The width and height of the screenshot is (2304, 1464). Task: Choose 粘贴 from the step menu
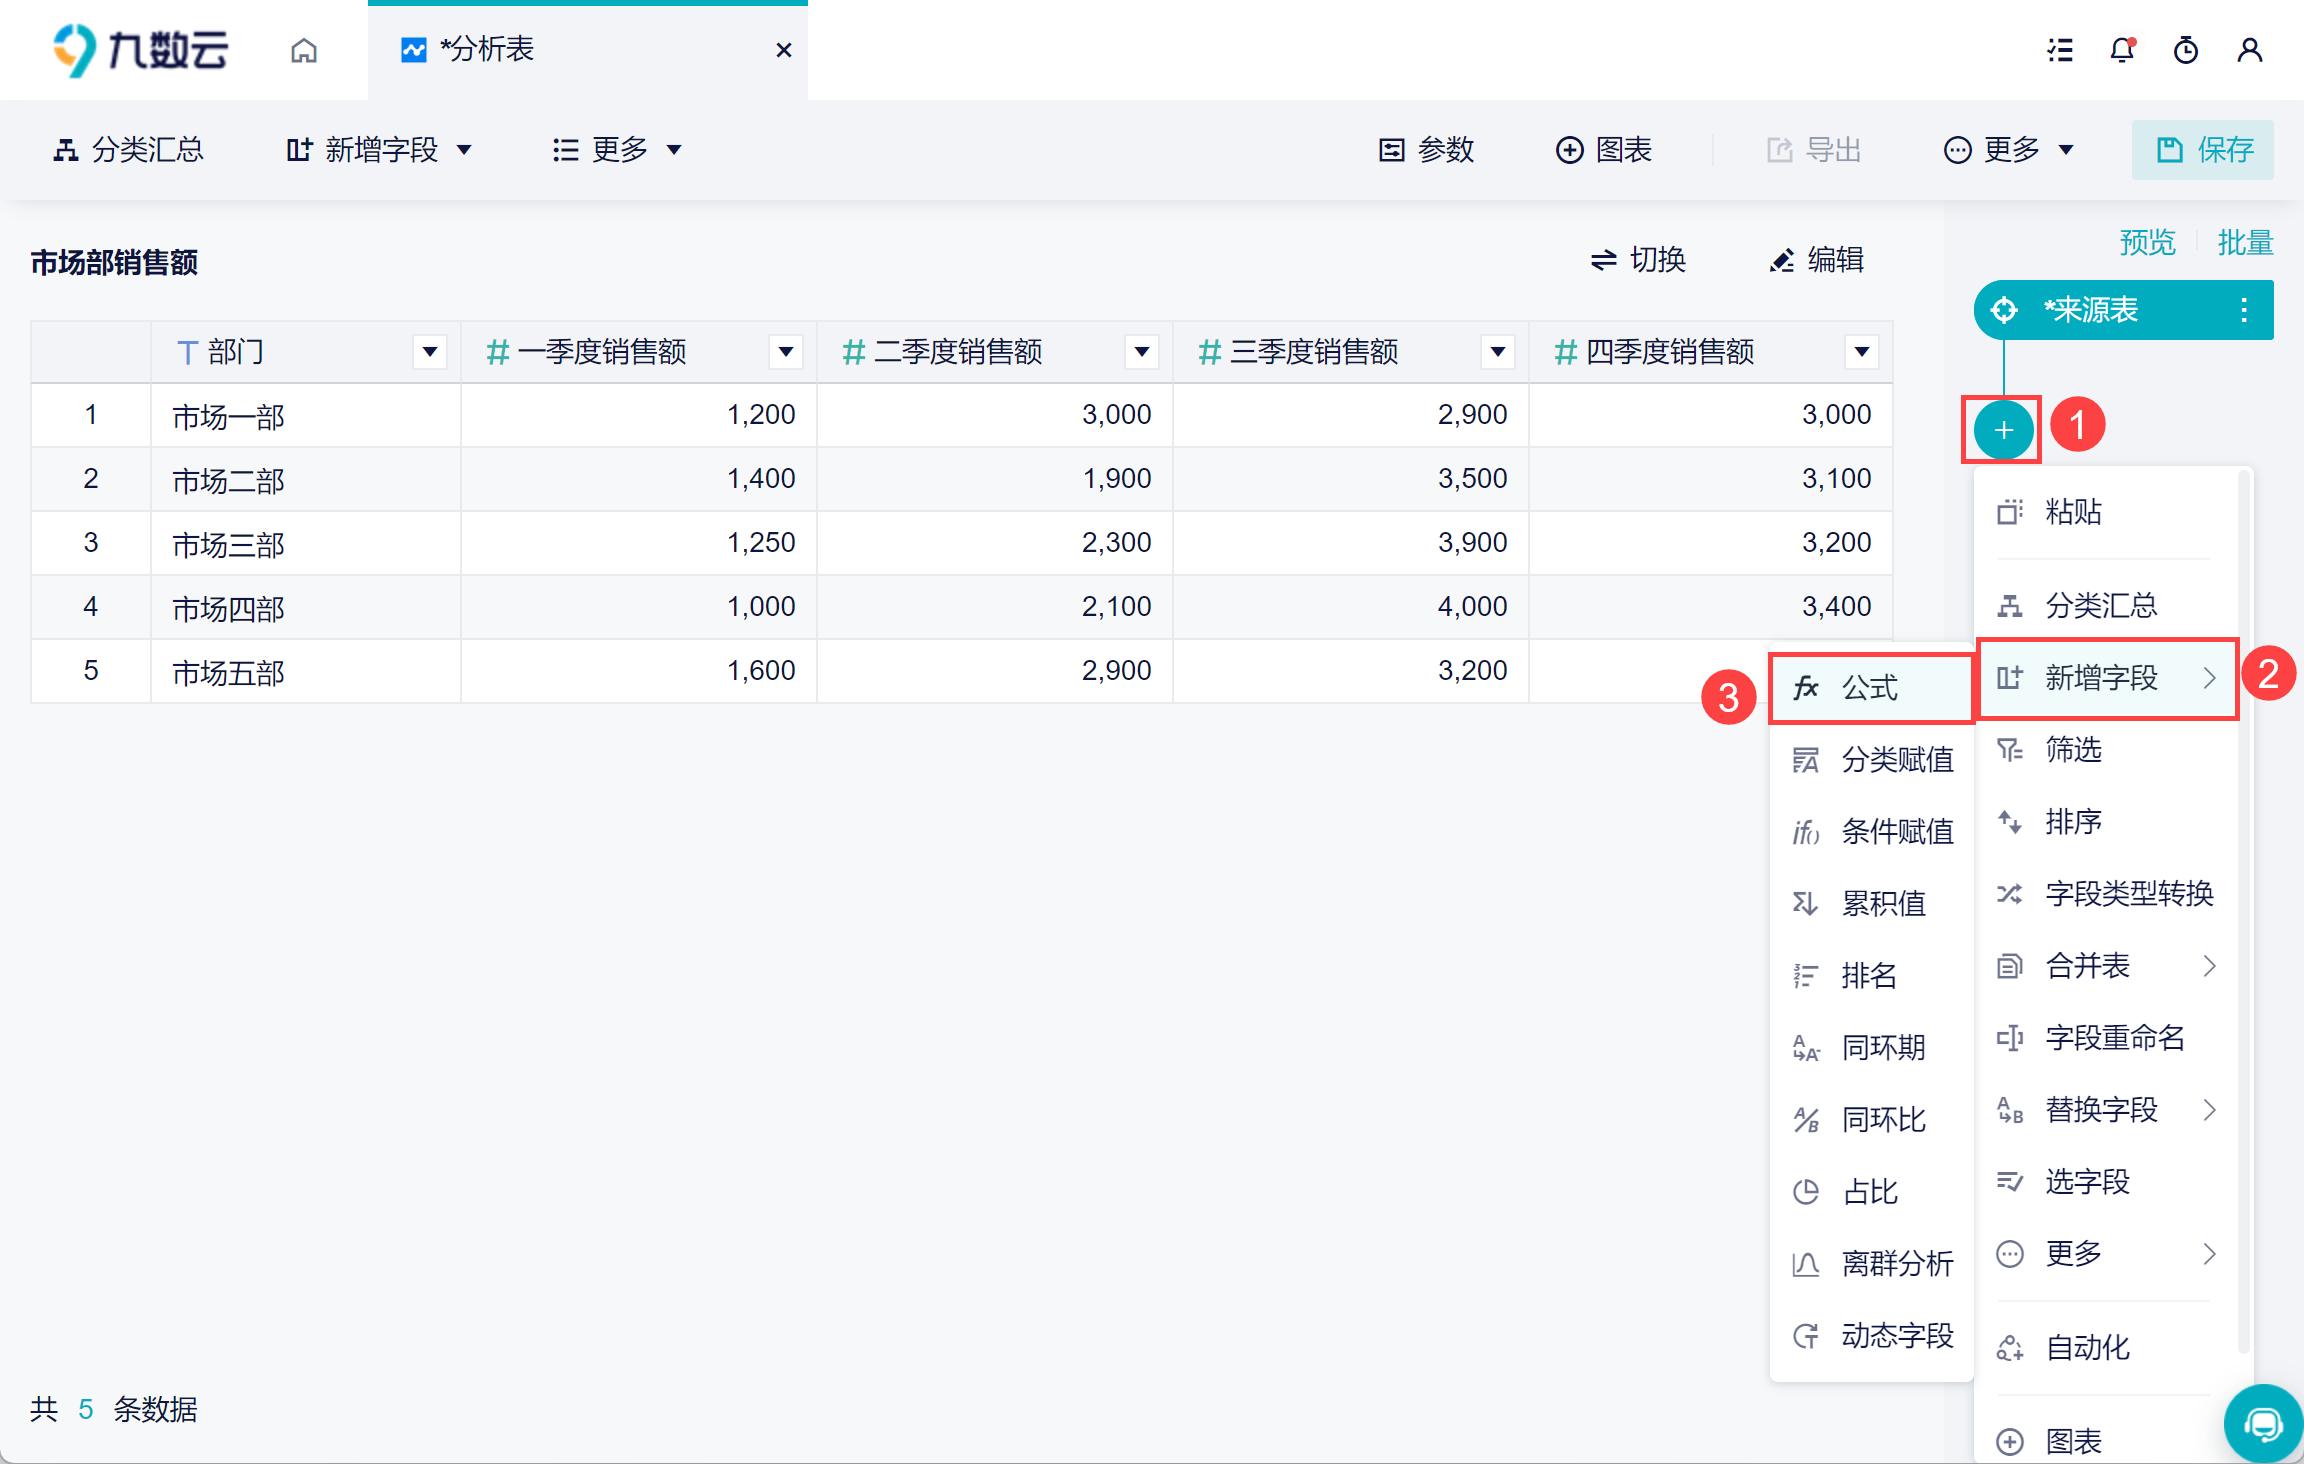[2106, 512]
